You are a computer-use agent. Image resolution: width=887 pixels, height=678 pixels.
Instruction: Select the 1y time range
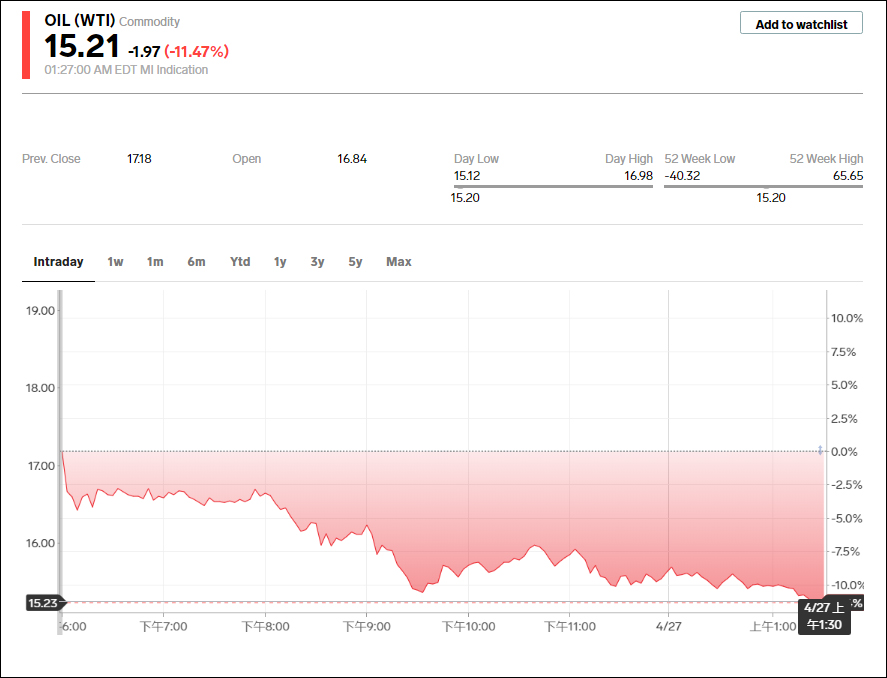point(280,262)
